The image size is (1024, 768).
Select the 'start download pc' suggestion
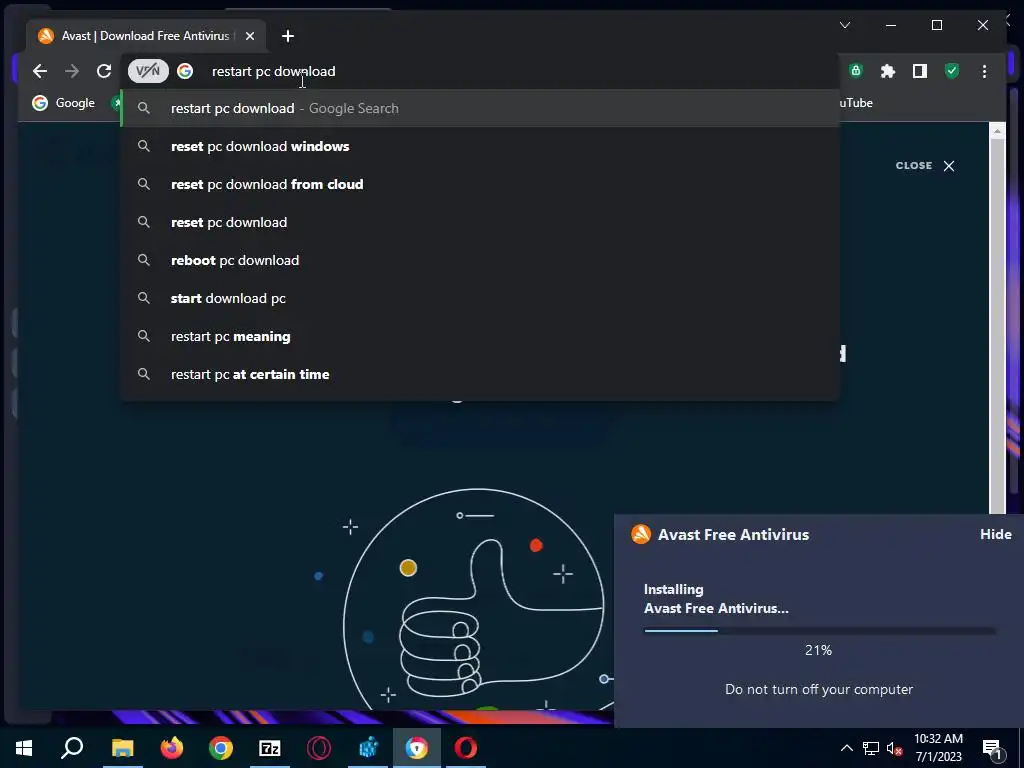pos(480,298)
